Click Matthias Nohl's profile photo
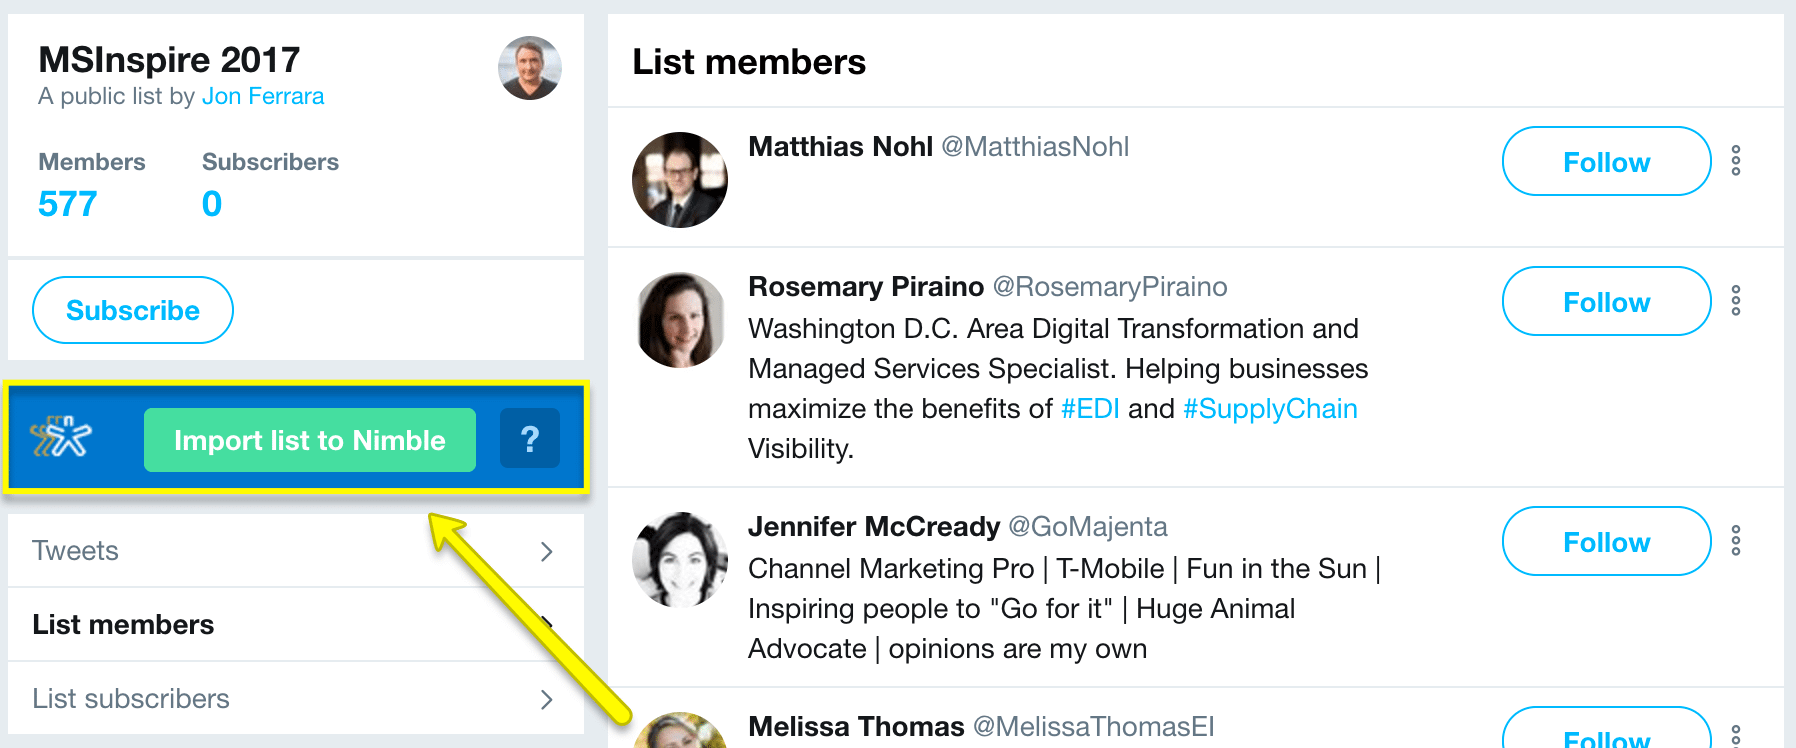This screenshot has width=1796, height=748. click(x=680, y=180)
